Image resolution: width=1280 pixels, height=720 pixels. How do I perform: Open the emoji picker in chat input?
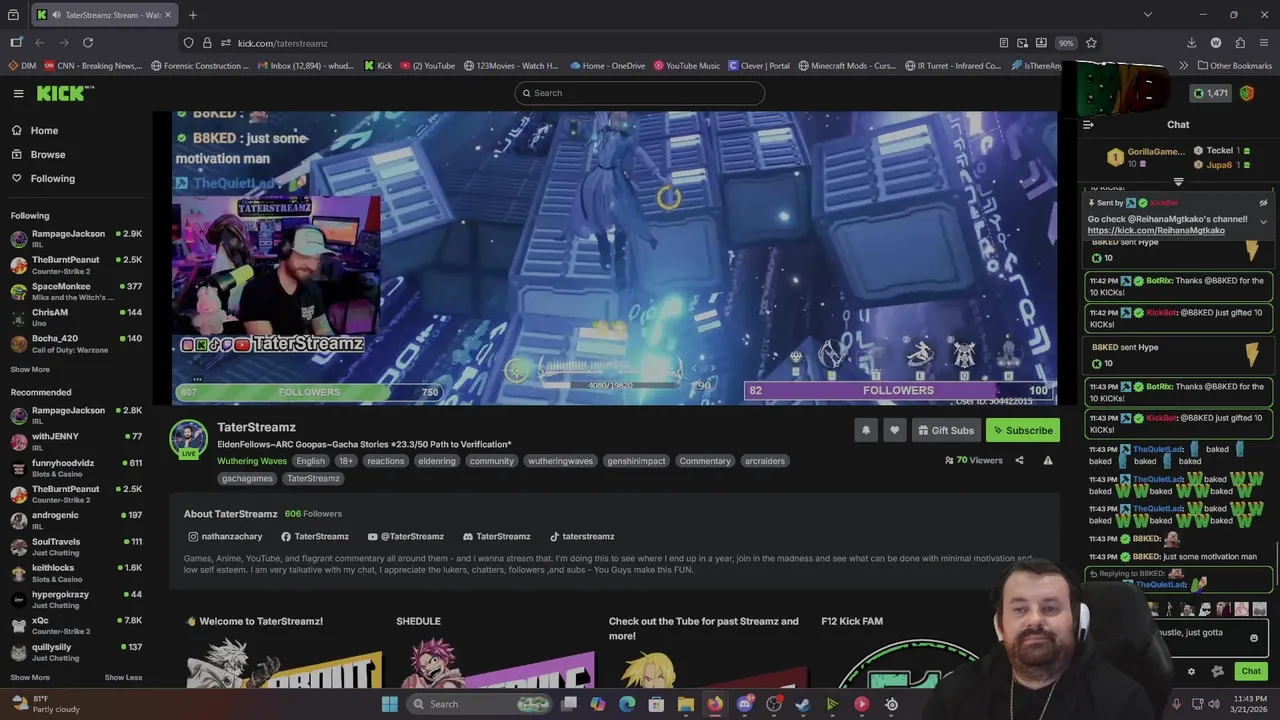pyautogui.click(x=1254, y=638)
